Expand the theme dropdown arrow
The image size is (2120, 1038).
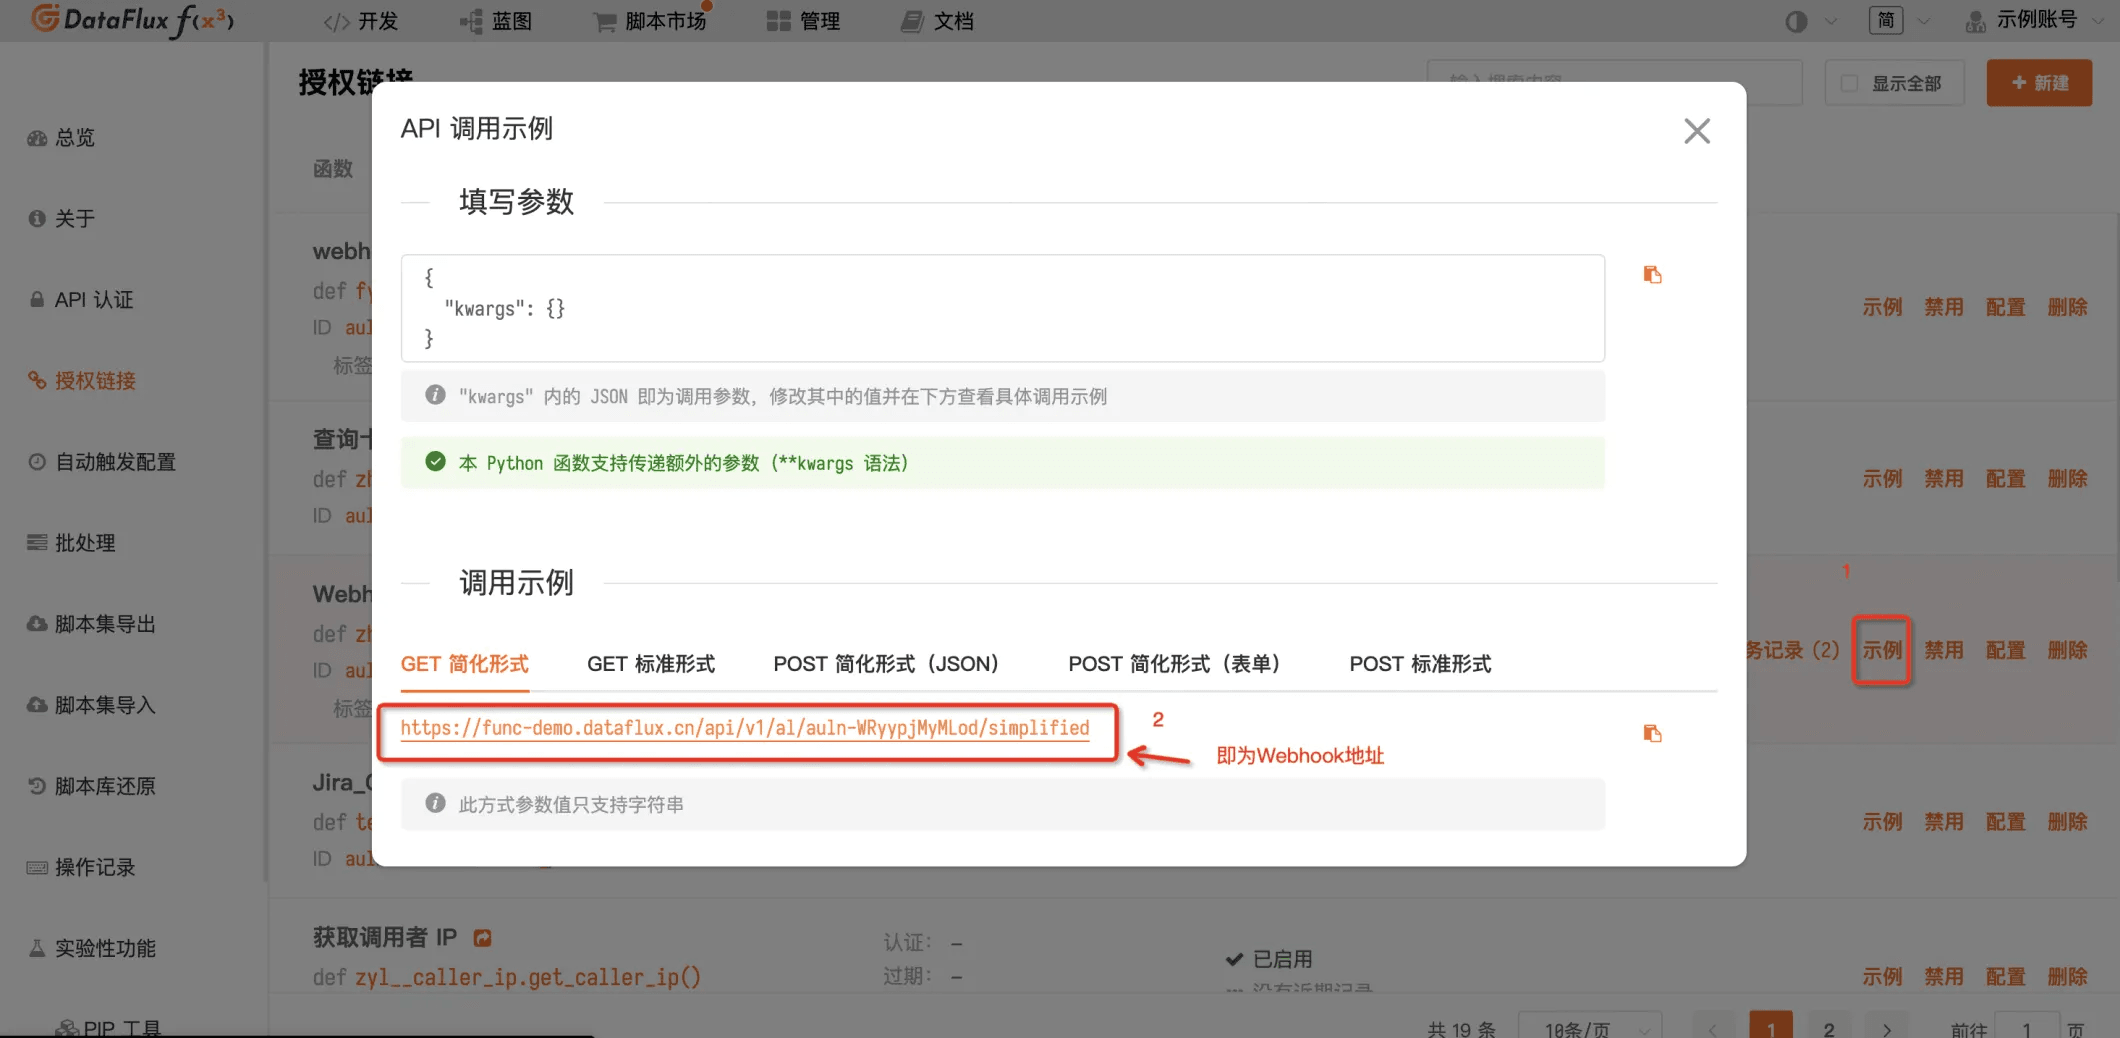coord(1831,21)
